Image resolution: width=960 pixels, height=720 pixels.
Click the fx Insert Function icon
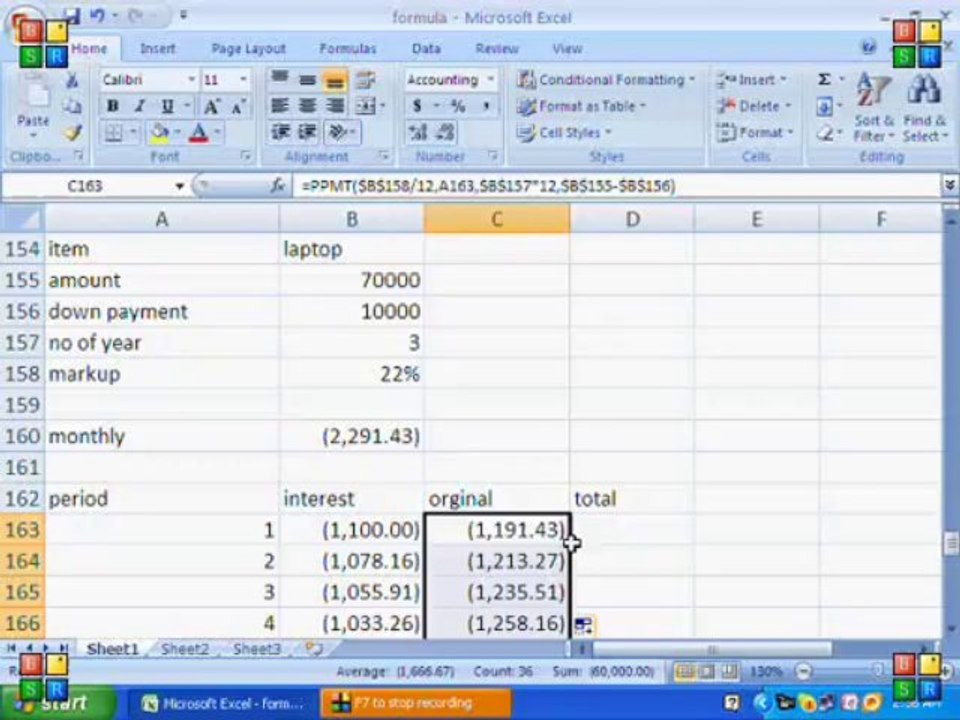[x=278, y=186]
